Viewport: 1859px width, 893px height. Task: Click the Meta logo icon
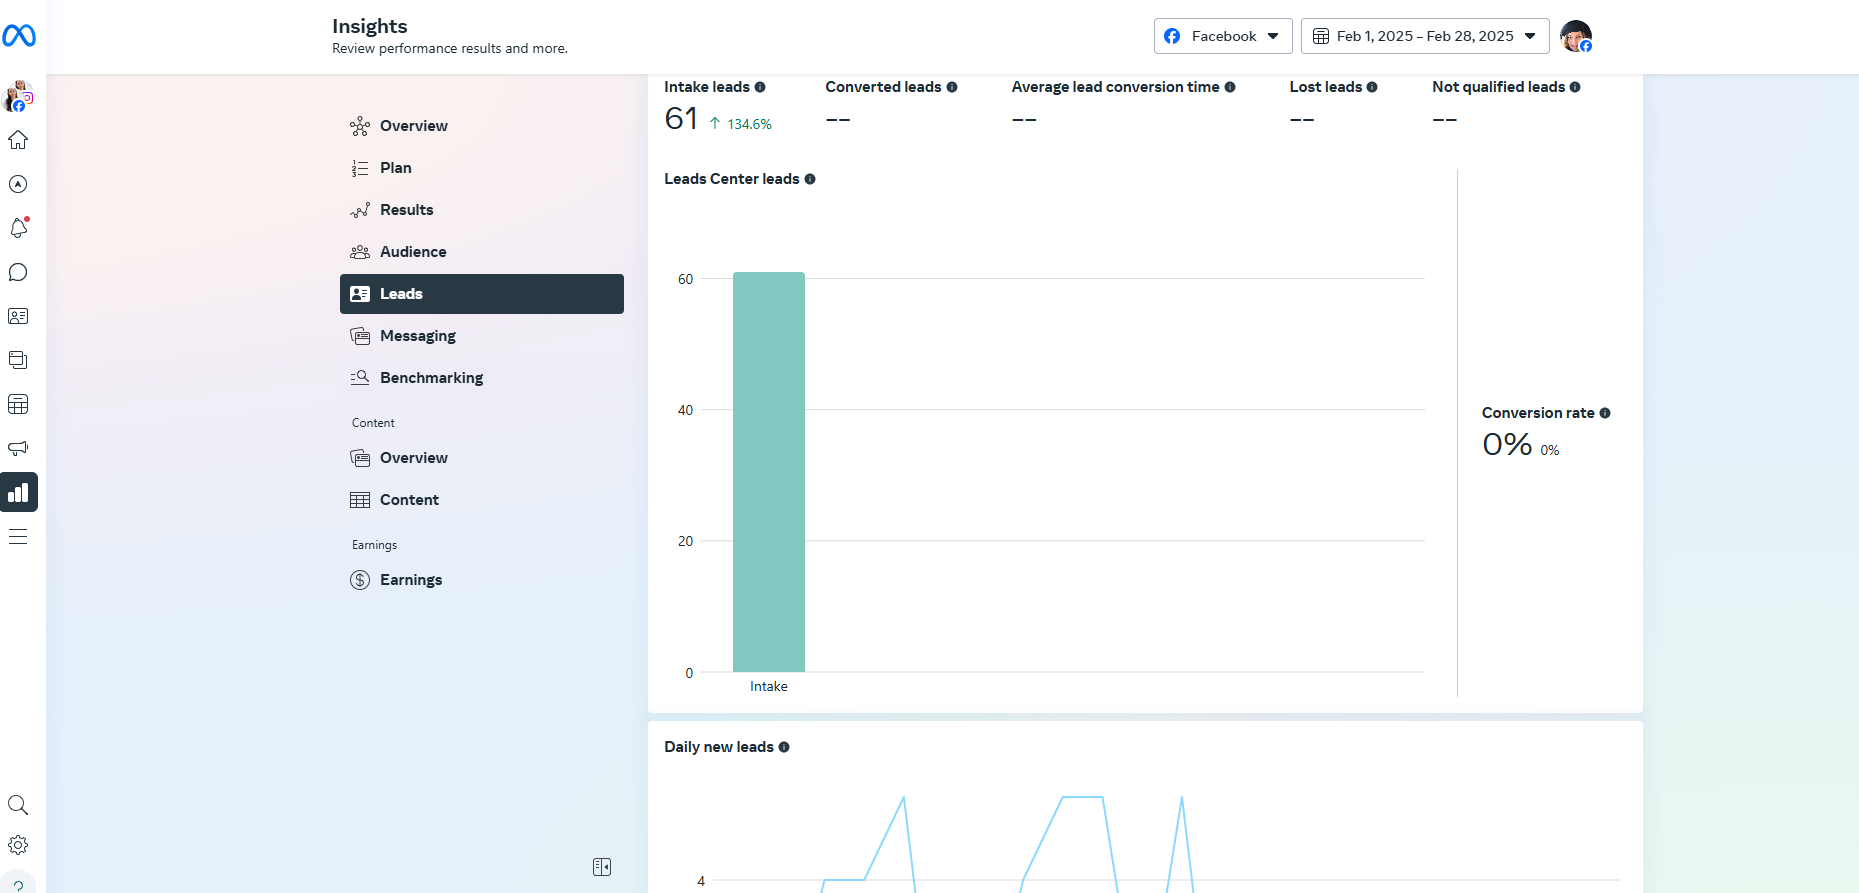point(19,36)
